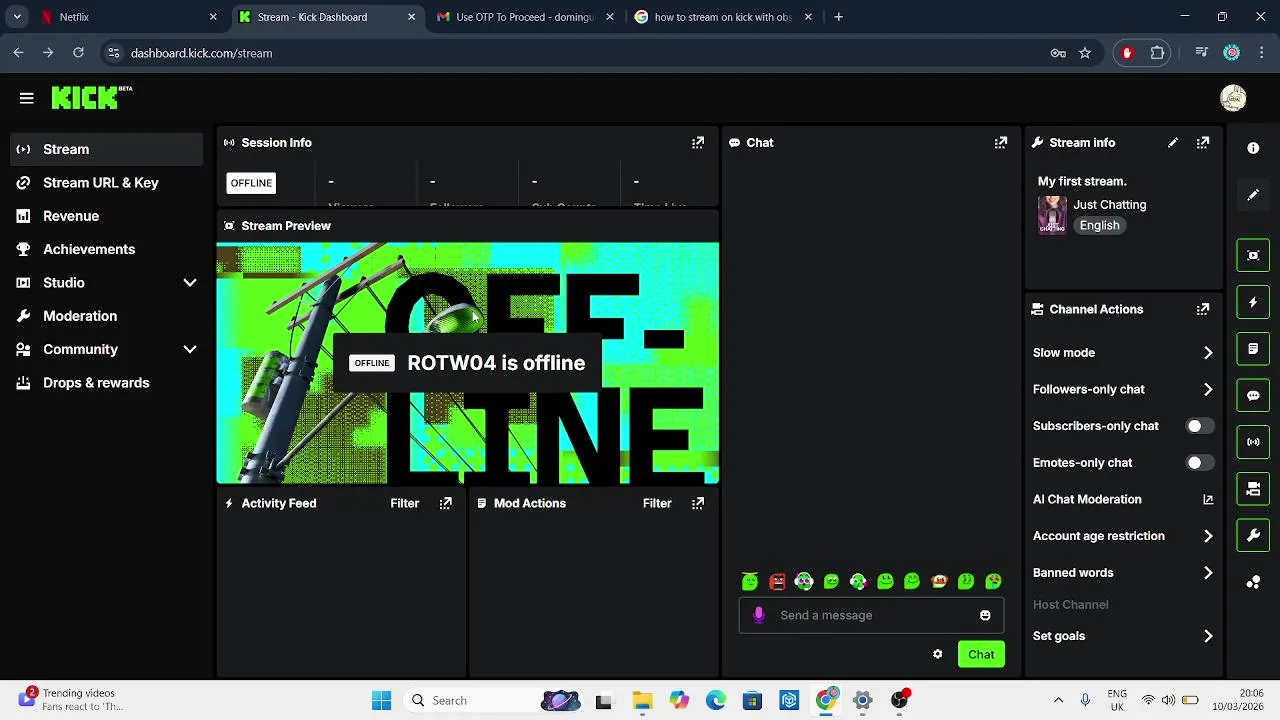
Task: Click the purple microphone icon in chat
Action: tap(759, 615)
